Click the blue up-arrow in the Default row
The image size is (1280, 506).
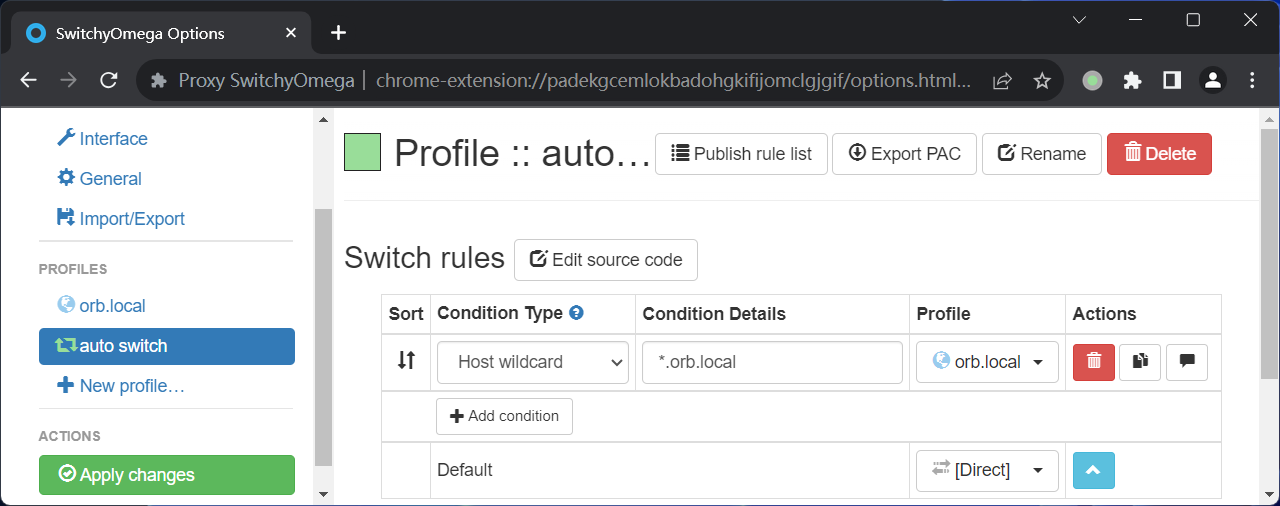1094,470
